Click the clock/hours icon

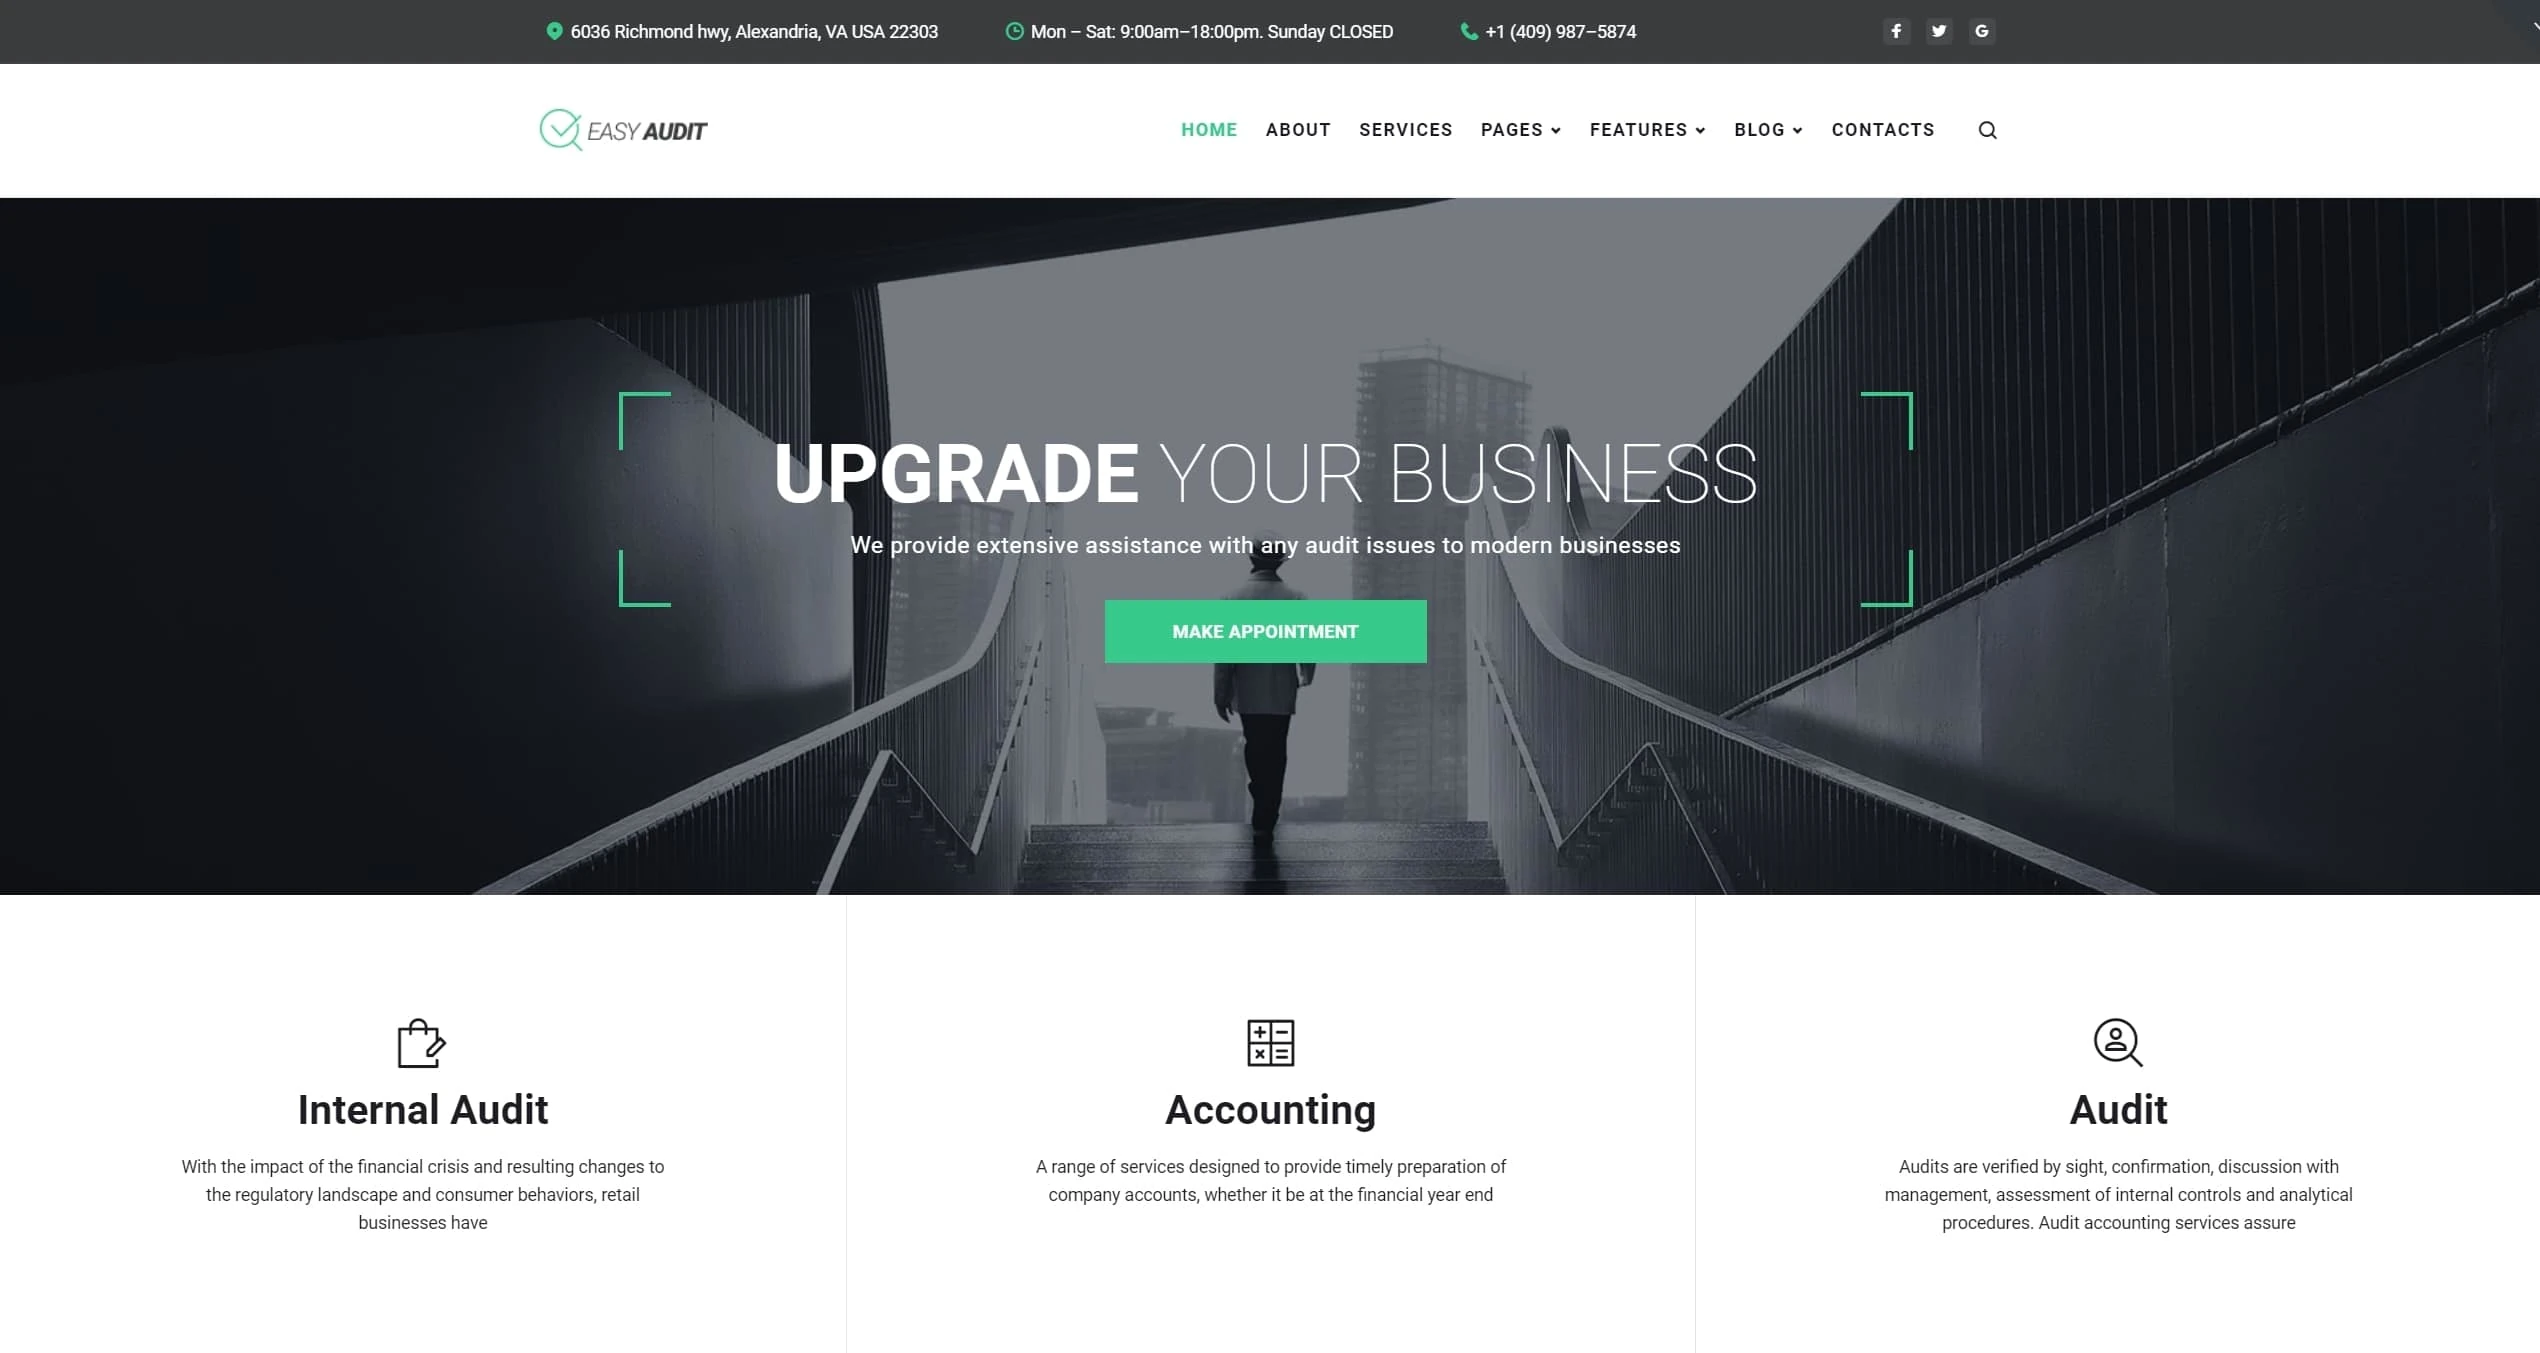(x=1010, y=30)
